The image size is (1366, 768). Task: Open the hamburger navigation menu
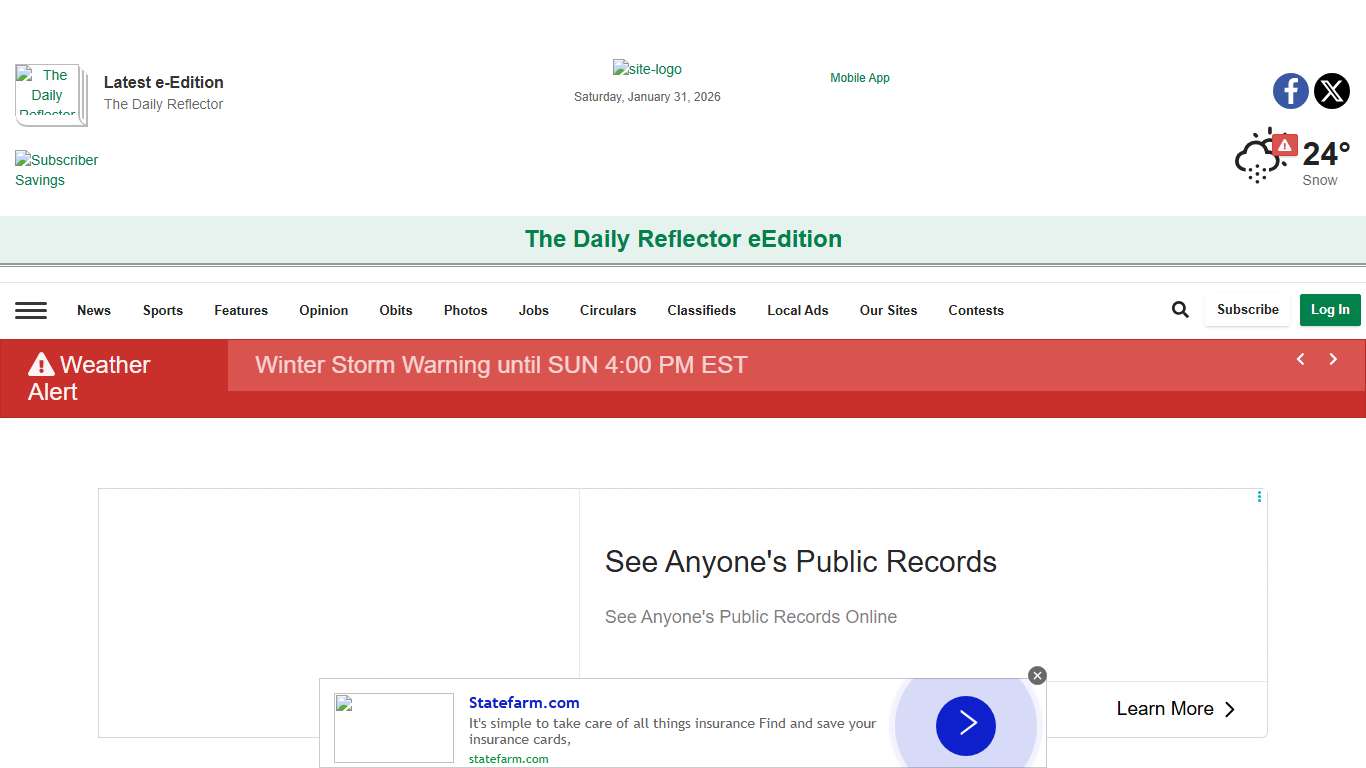pos(31,310)
